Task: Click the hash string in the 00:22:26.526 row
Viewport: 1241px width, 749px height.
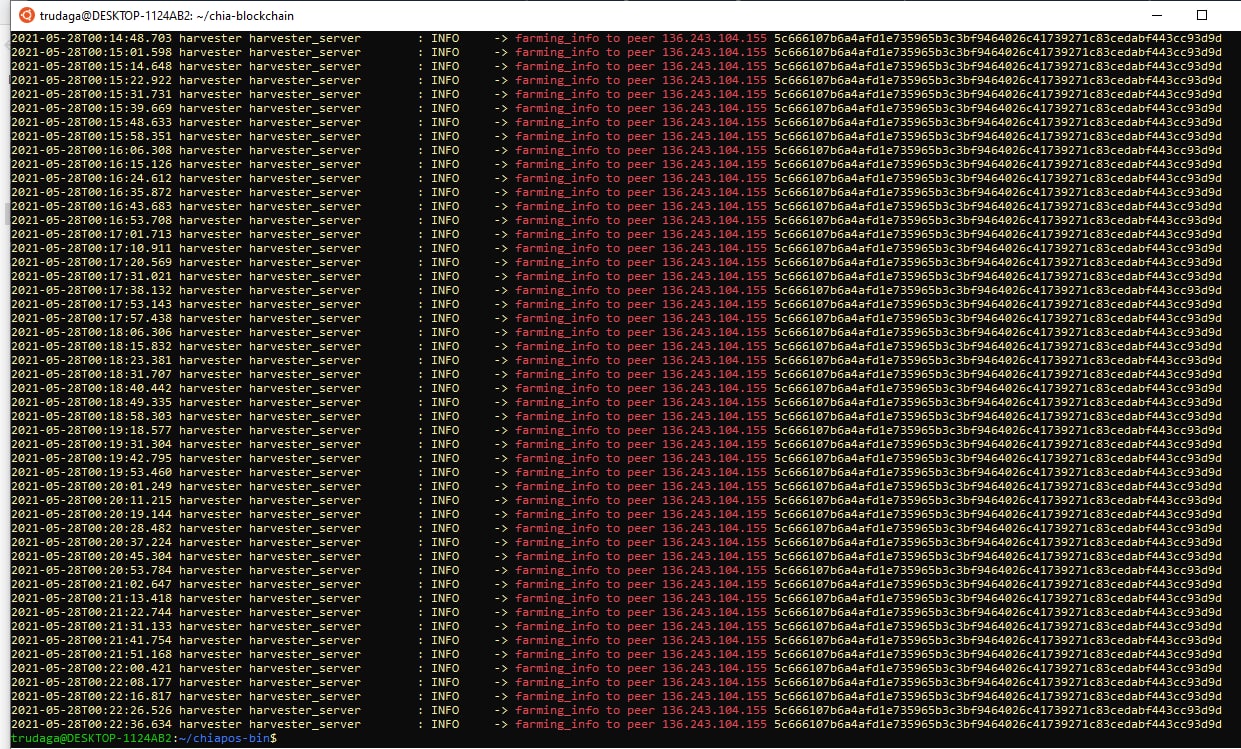Action: click(998, 710)
